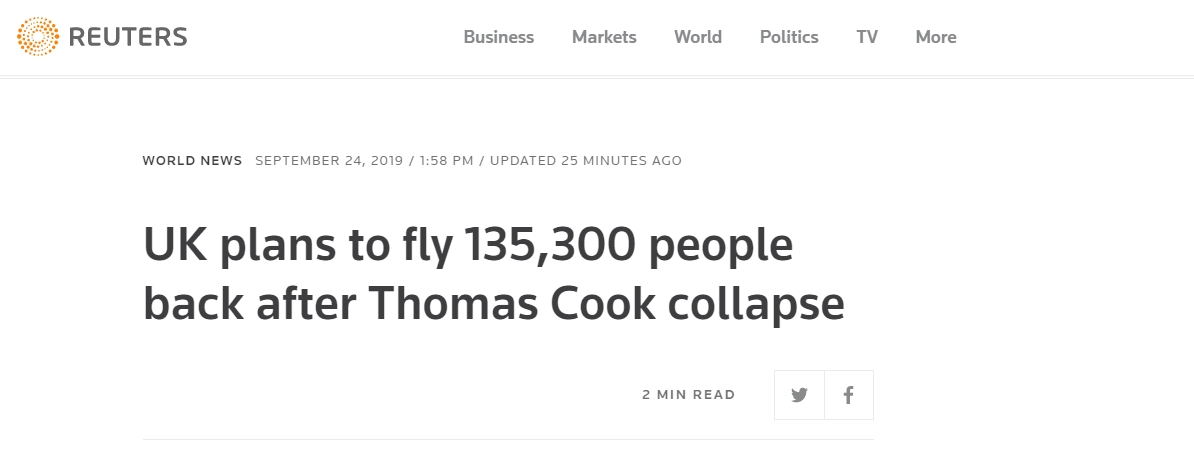Click the 2 MIN READ label
This screenshot has width=1194, height=460.
click(688, 395)
